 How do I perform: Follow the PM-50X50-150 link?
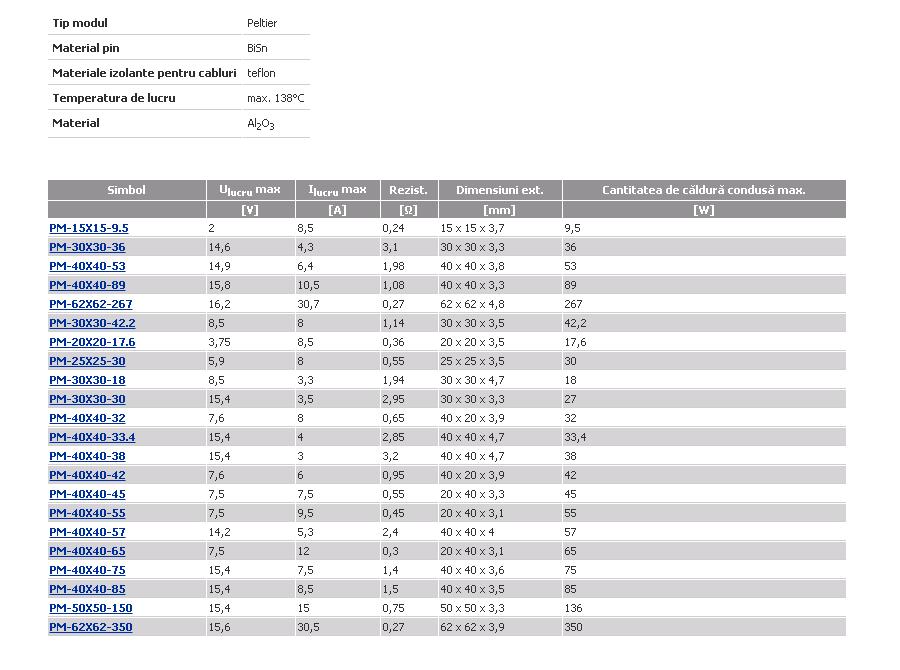(x=91, y=607)
